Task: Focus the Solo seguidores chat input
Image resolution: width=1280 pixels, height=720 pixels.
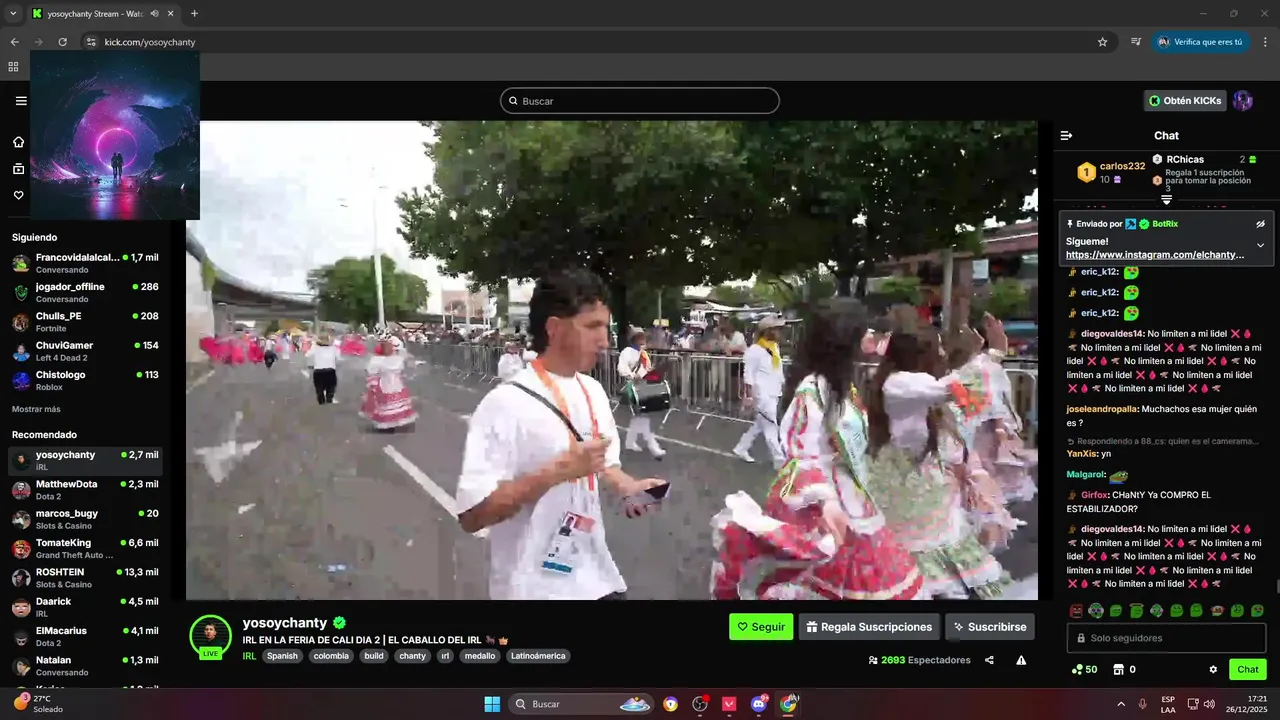Action: coord(1166,638)
